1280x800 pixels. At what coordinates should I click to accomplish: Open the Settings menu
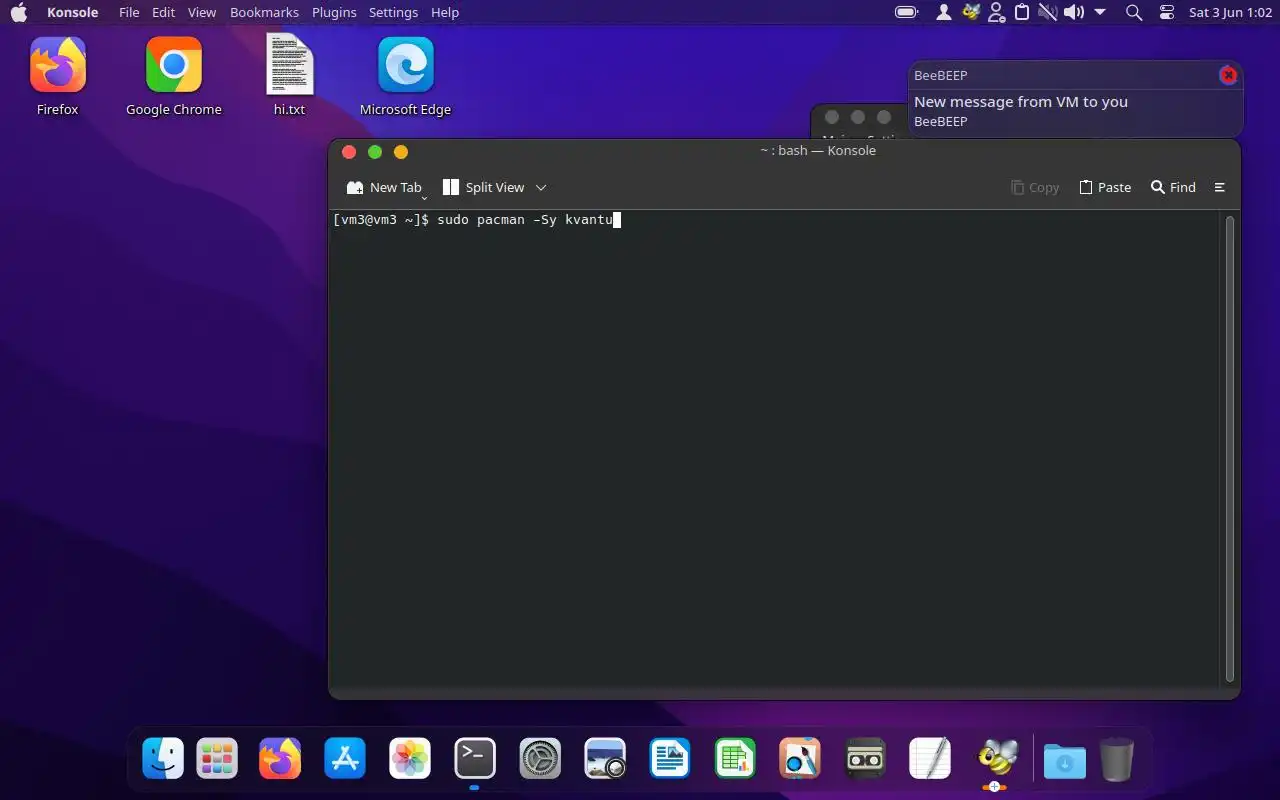coord(393,12)
